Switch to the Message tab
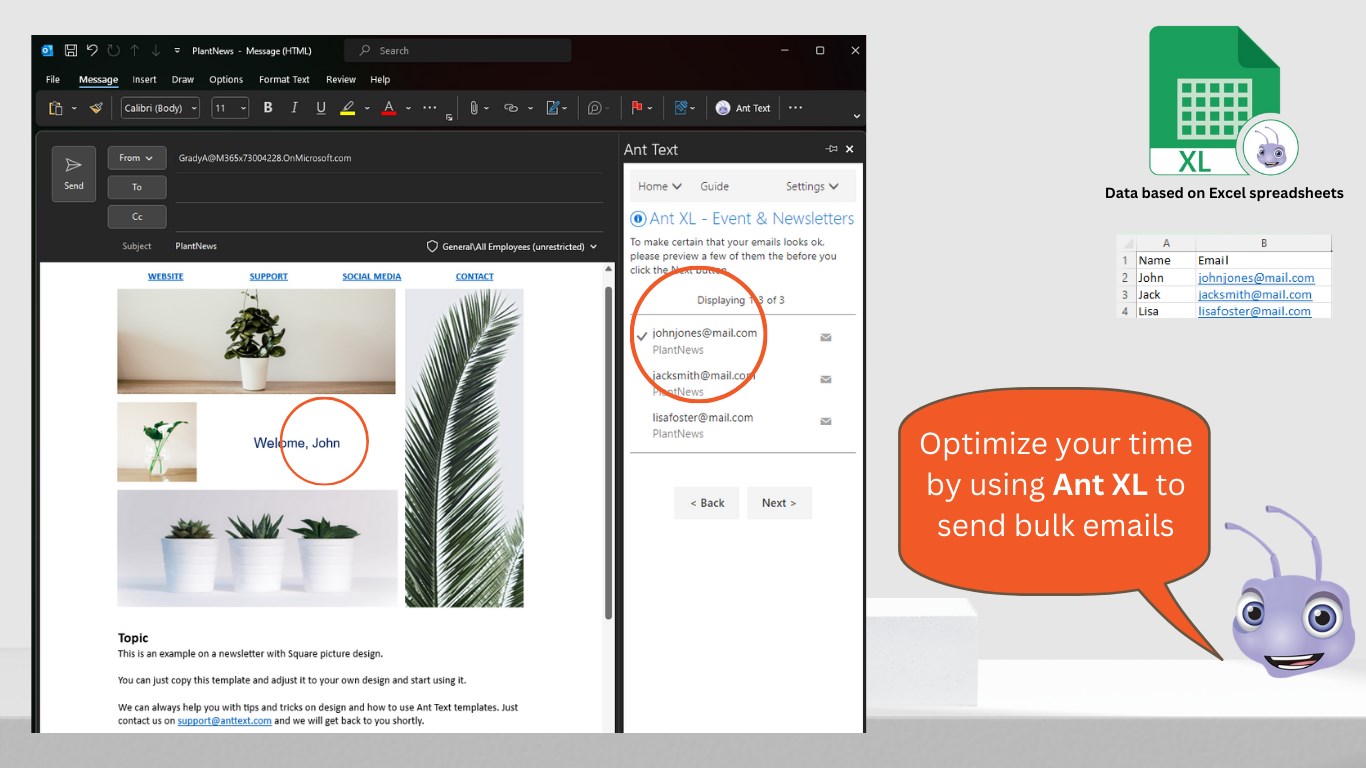This screenshot has width=1366, height=768. click(x=99, y=79)
